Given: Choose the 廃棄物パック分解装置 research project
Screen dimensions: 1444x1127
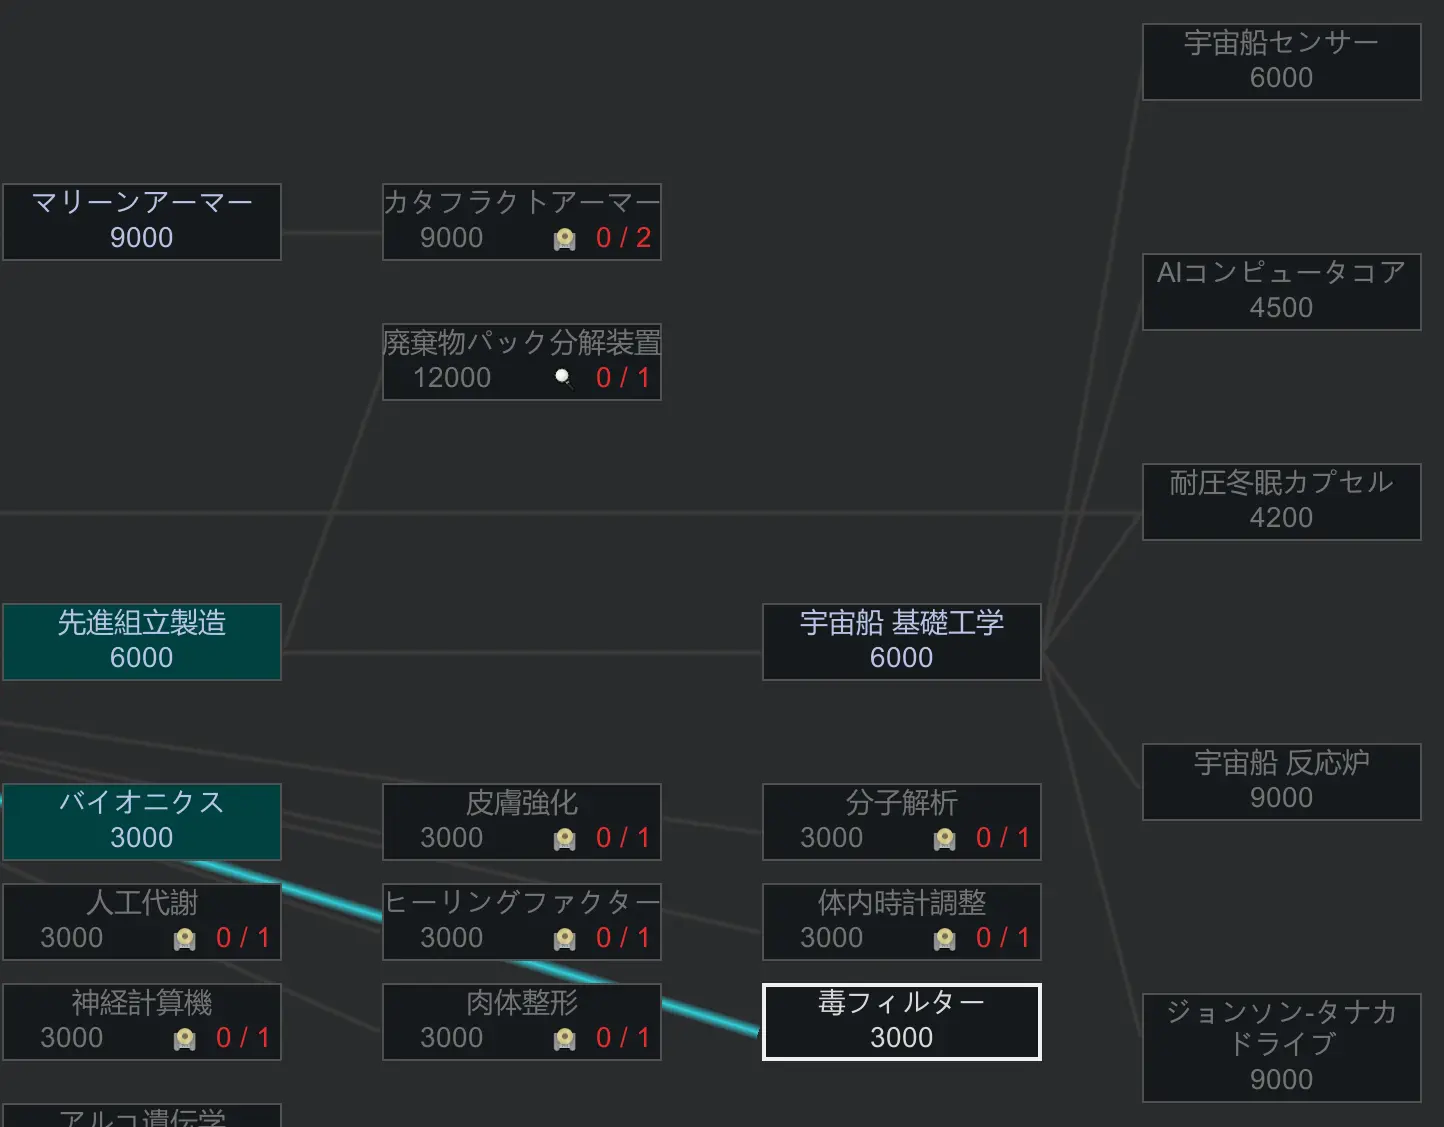Looking at the screenshot, I should point(522,362).
